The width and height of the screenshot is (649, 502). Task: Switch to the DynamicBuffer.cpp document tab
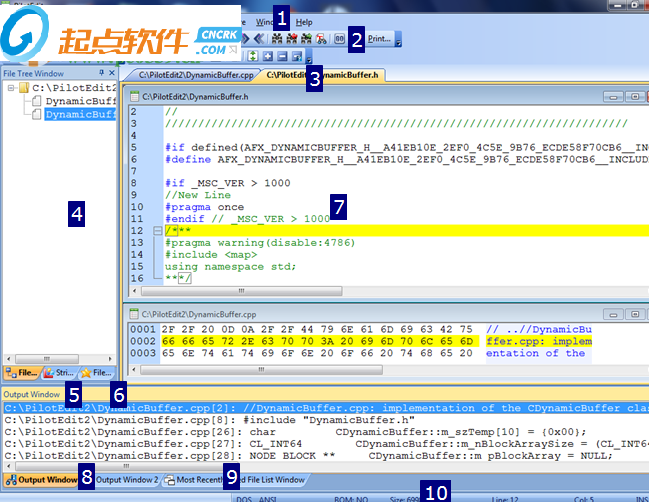[188, 75]
